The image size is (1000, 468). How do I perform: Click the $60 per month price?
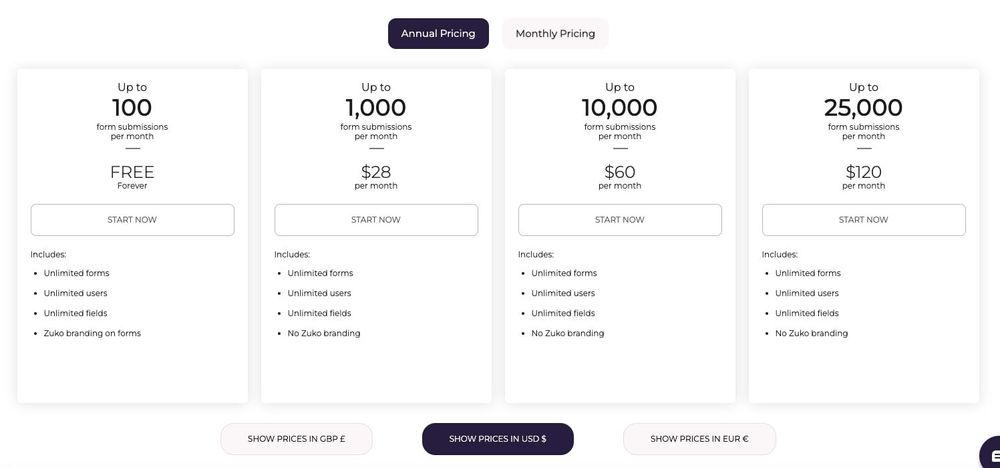619,176
